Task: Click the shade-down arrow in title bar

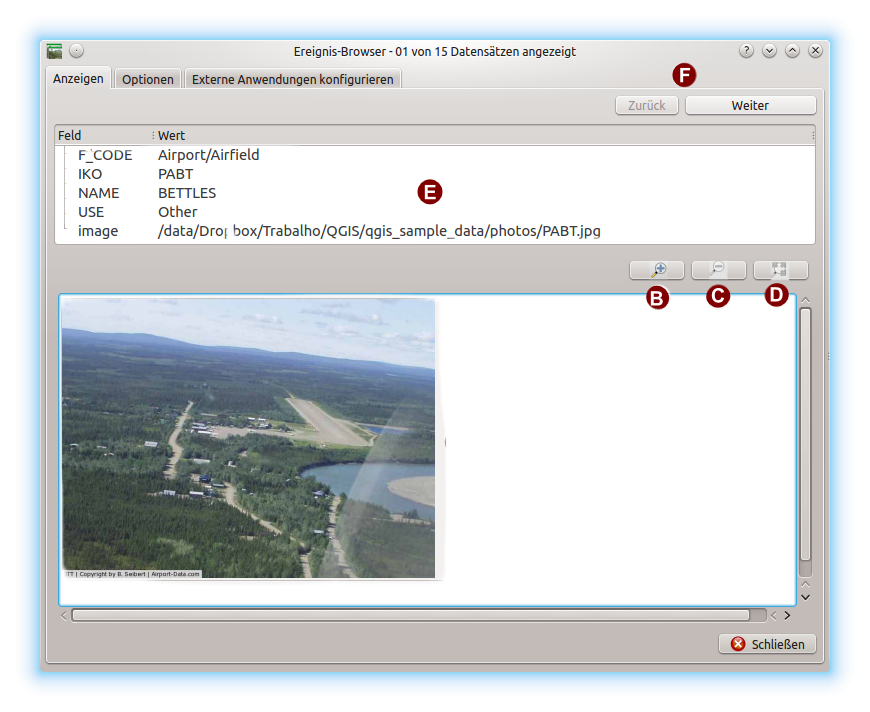Action: pyautogui.click(x=769, y=51)
